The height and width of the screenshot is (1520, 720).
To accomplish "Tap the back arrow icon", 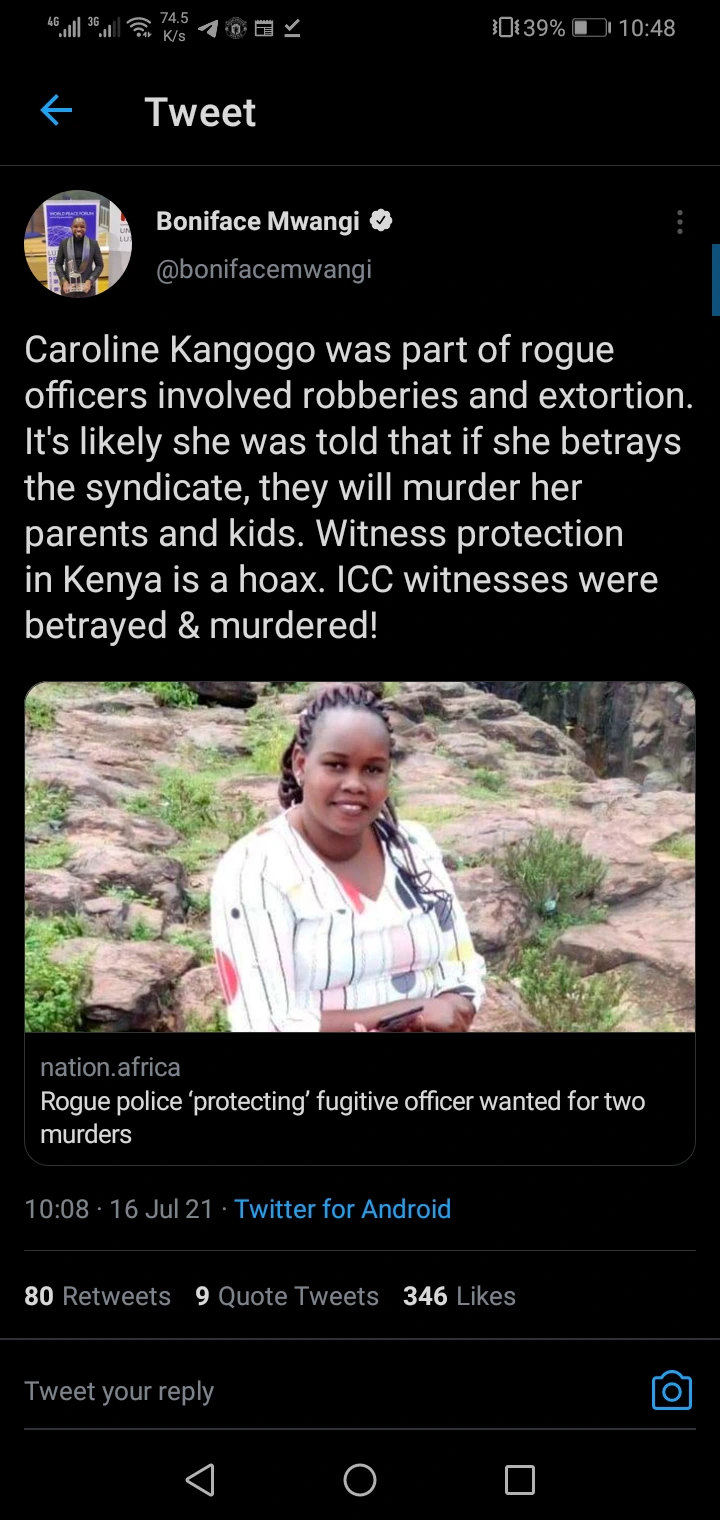I will (56, 111).
